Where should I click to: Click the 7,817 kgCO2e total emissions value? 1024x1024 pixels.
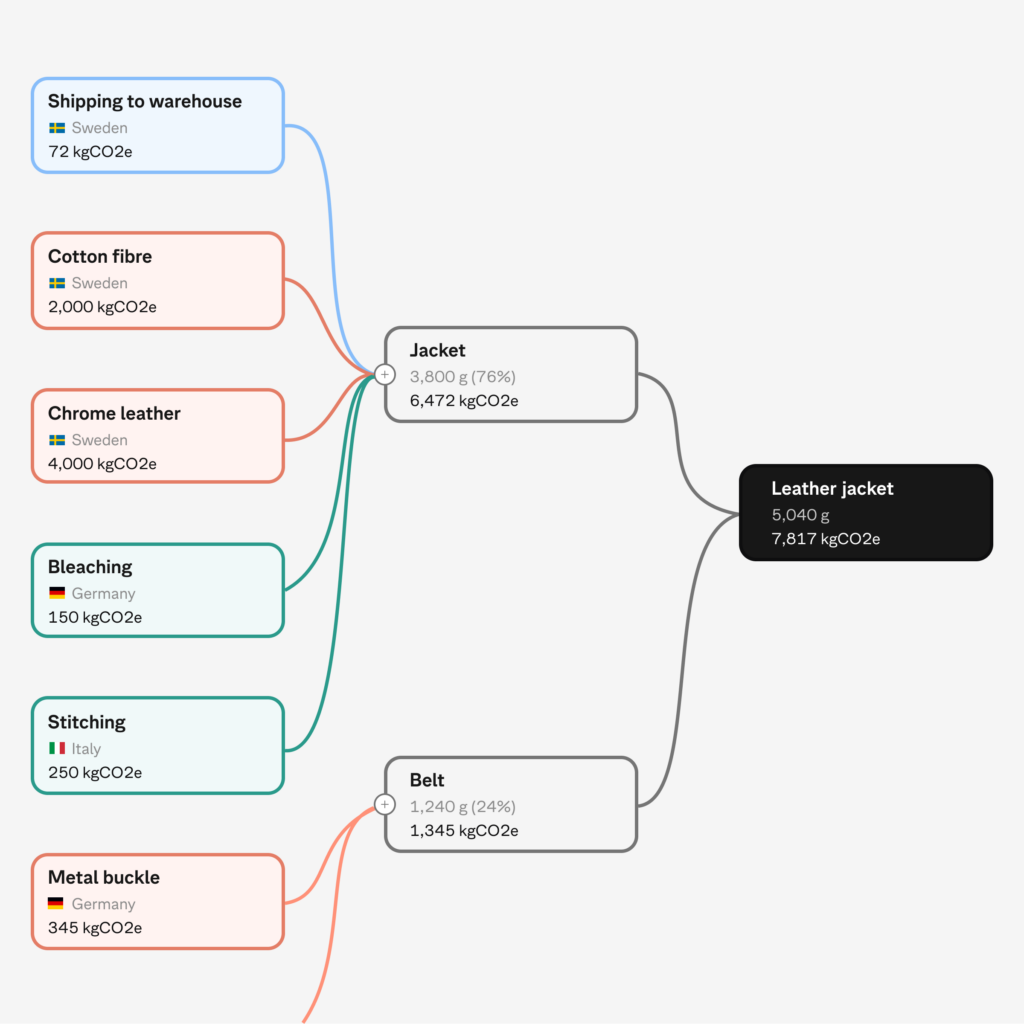825,539
